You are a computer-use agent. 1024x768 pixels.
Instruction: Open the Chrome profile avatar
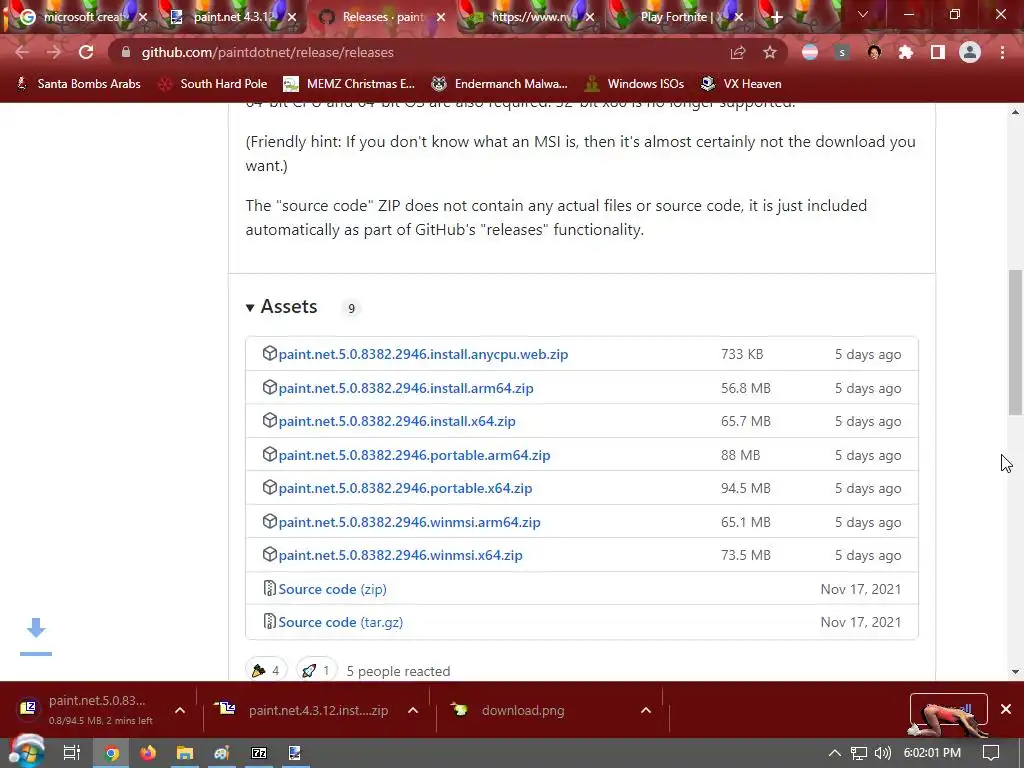(970, 52)
